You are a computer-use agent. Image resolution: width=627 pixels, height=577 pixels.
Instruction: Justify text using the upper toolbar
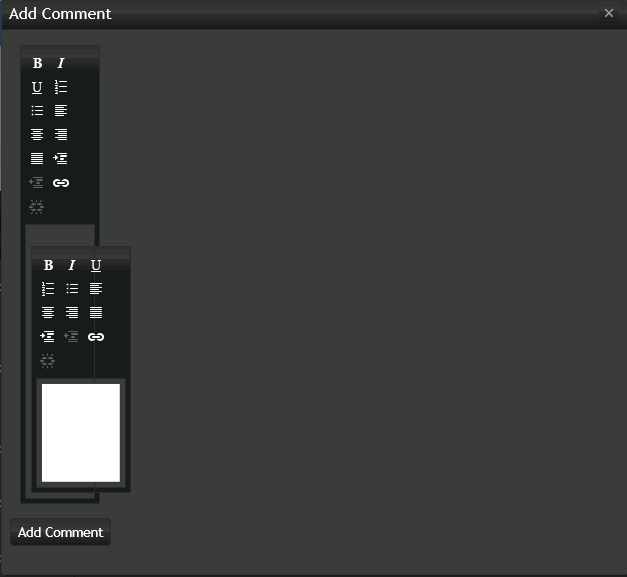pyautogui.click(x=37, y=158)
